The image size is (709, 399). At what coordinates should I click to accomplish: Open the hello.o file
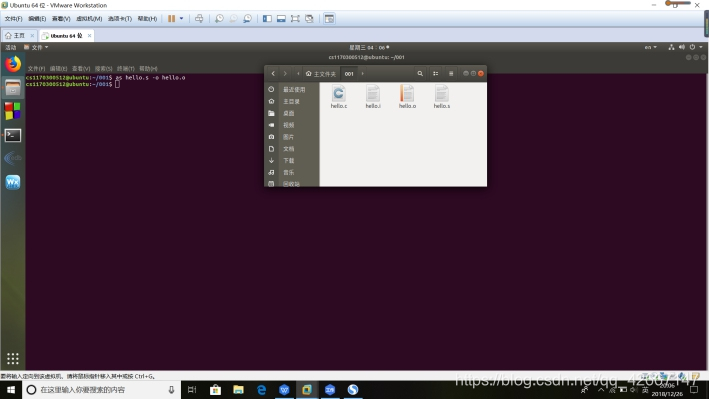407,97
